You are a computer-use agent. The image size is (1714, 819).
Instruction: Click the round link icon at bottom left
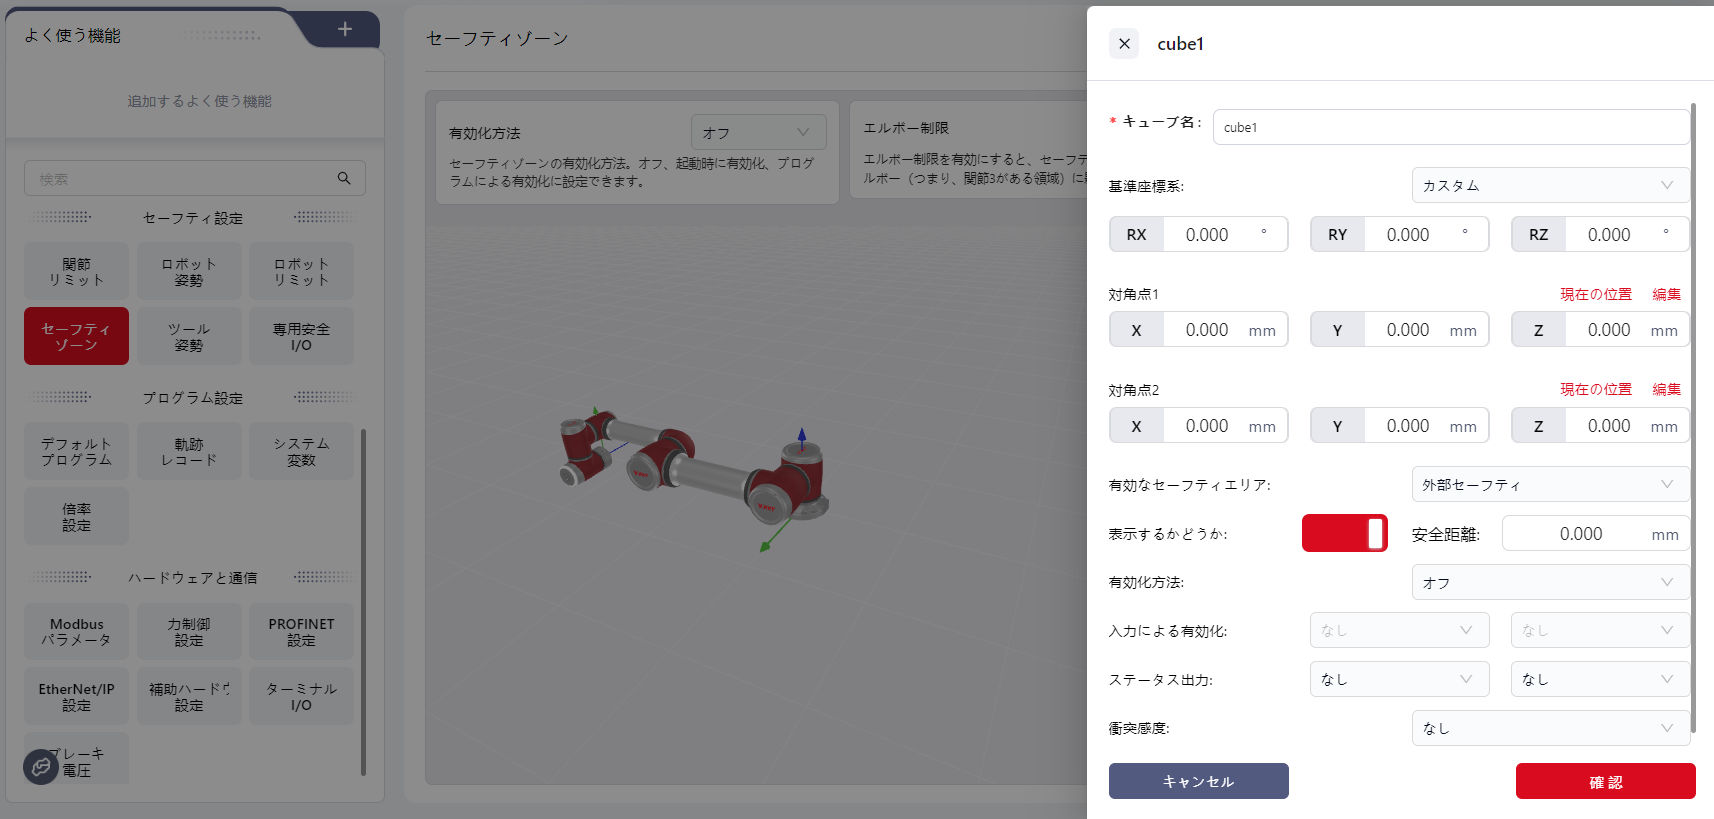(x=41, y=767)
